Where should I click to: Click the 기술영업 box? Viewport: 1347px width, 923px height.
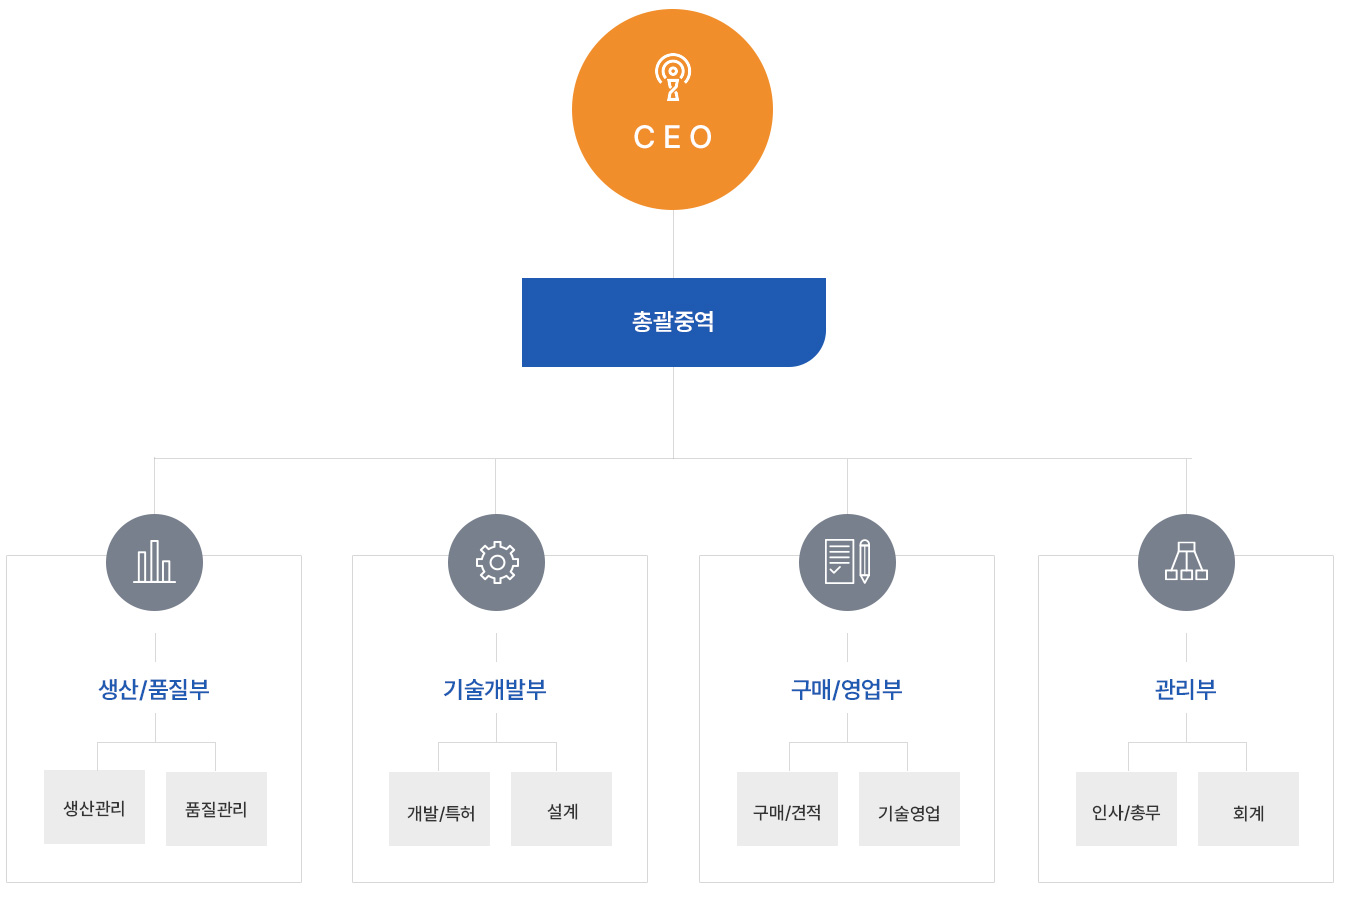point(909,809)
